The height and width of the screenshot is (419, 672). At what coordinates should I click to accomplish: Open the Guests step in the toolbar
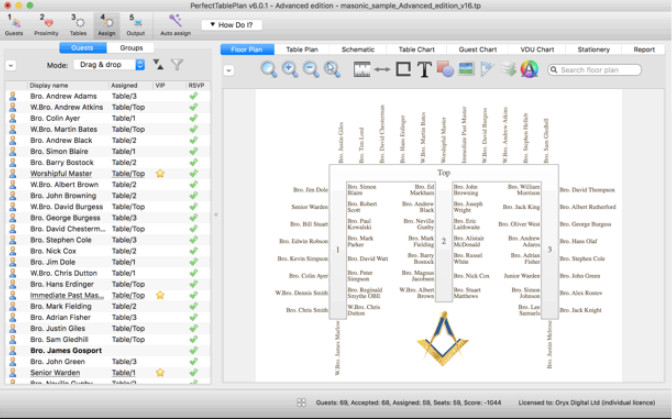[x=14, y=25]
